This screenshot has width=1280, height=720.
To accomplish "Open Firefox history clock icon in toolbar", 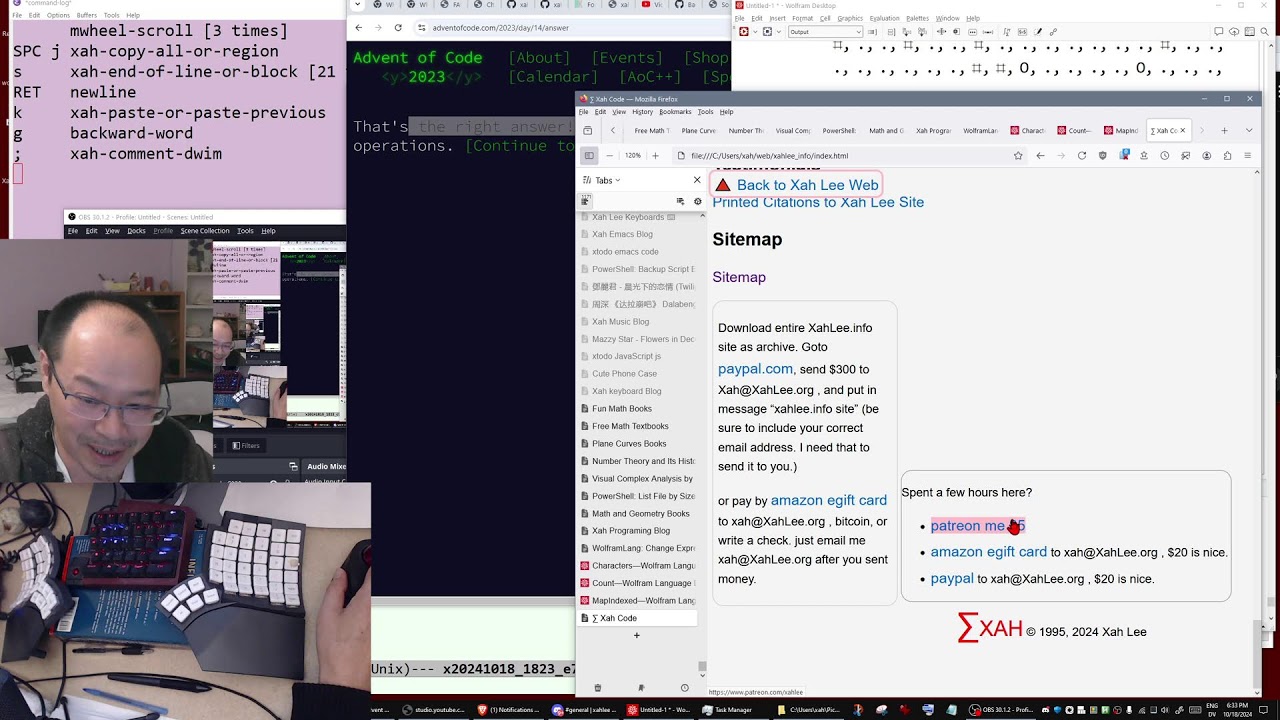I will tap(1165, 156).
